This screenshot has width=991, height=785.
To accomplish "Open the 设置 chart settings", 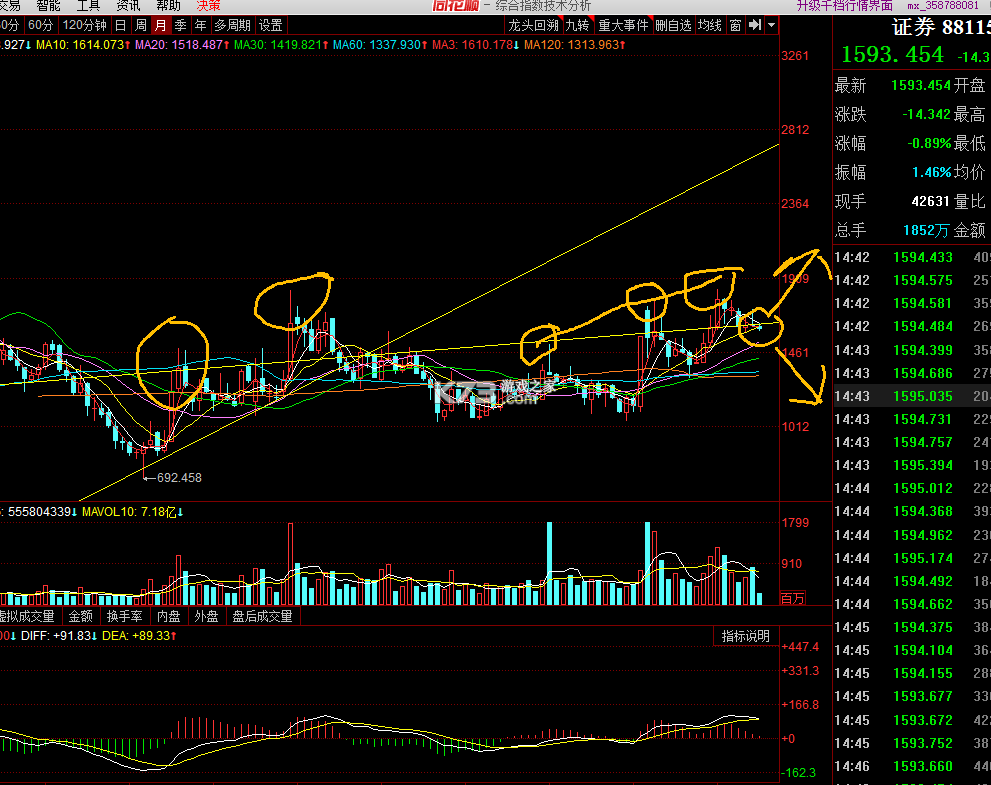I will click(271, 25).
